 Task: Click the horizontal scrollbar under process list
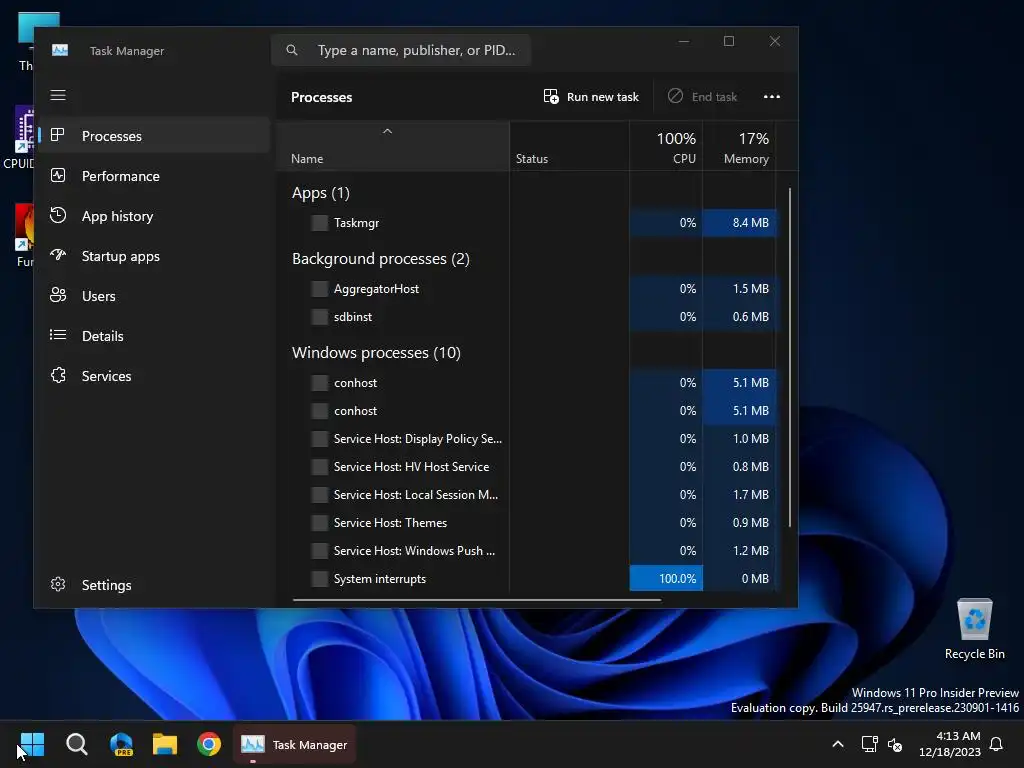477,599
